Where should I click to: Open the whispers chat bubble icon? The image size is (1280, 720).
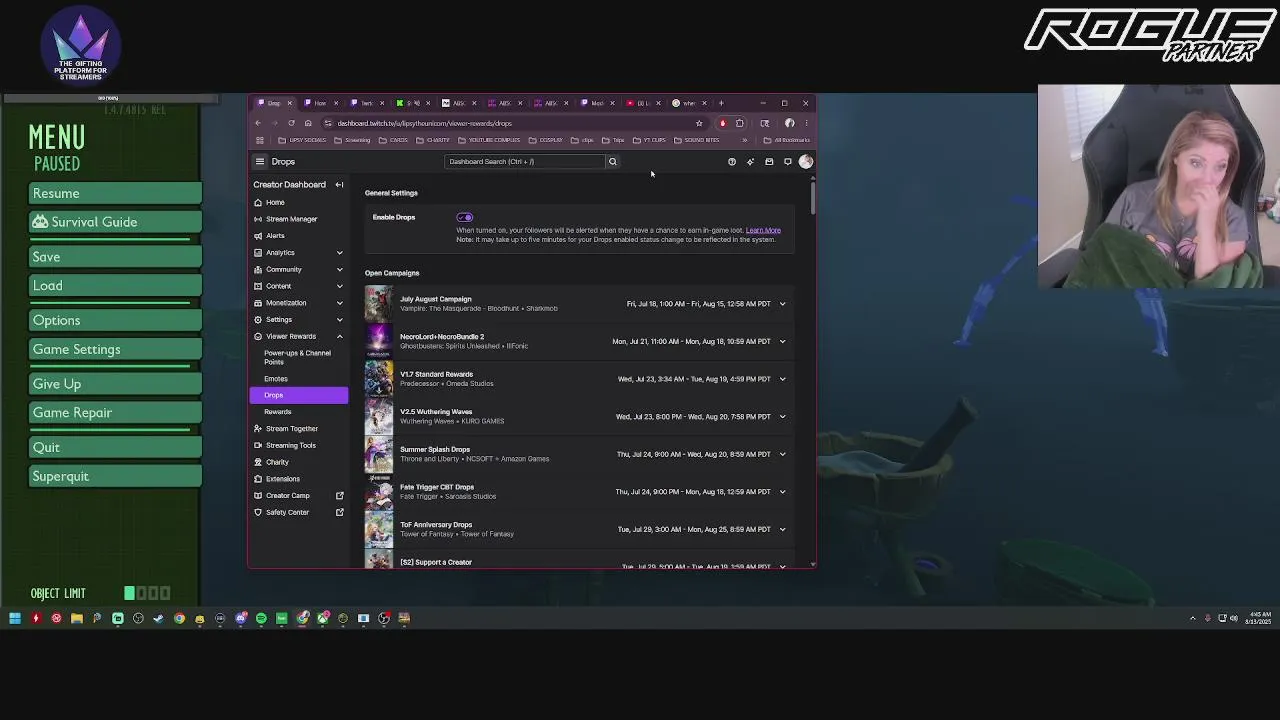click(788, 162)
